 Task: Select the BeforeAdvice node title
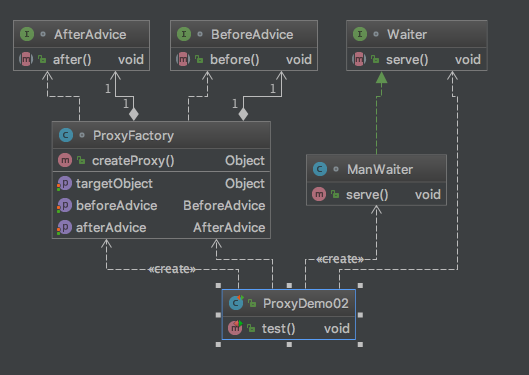click(x=252, y=34)
